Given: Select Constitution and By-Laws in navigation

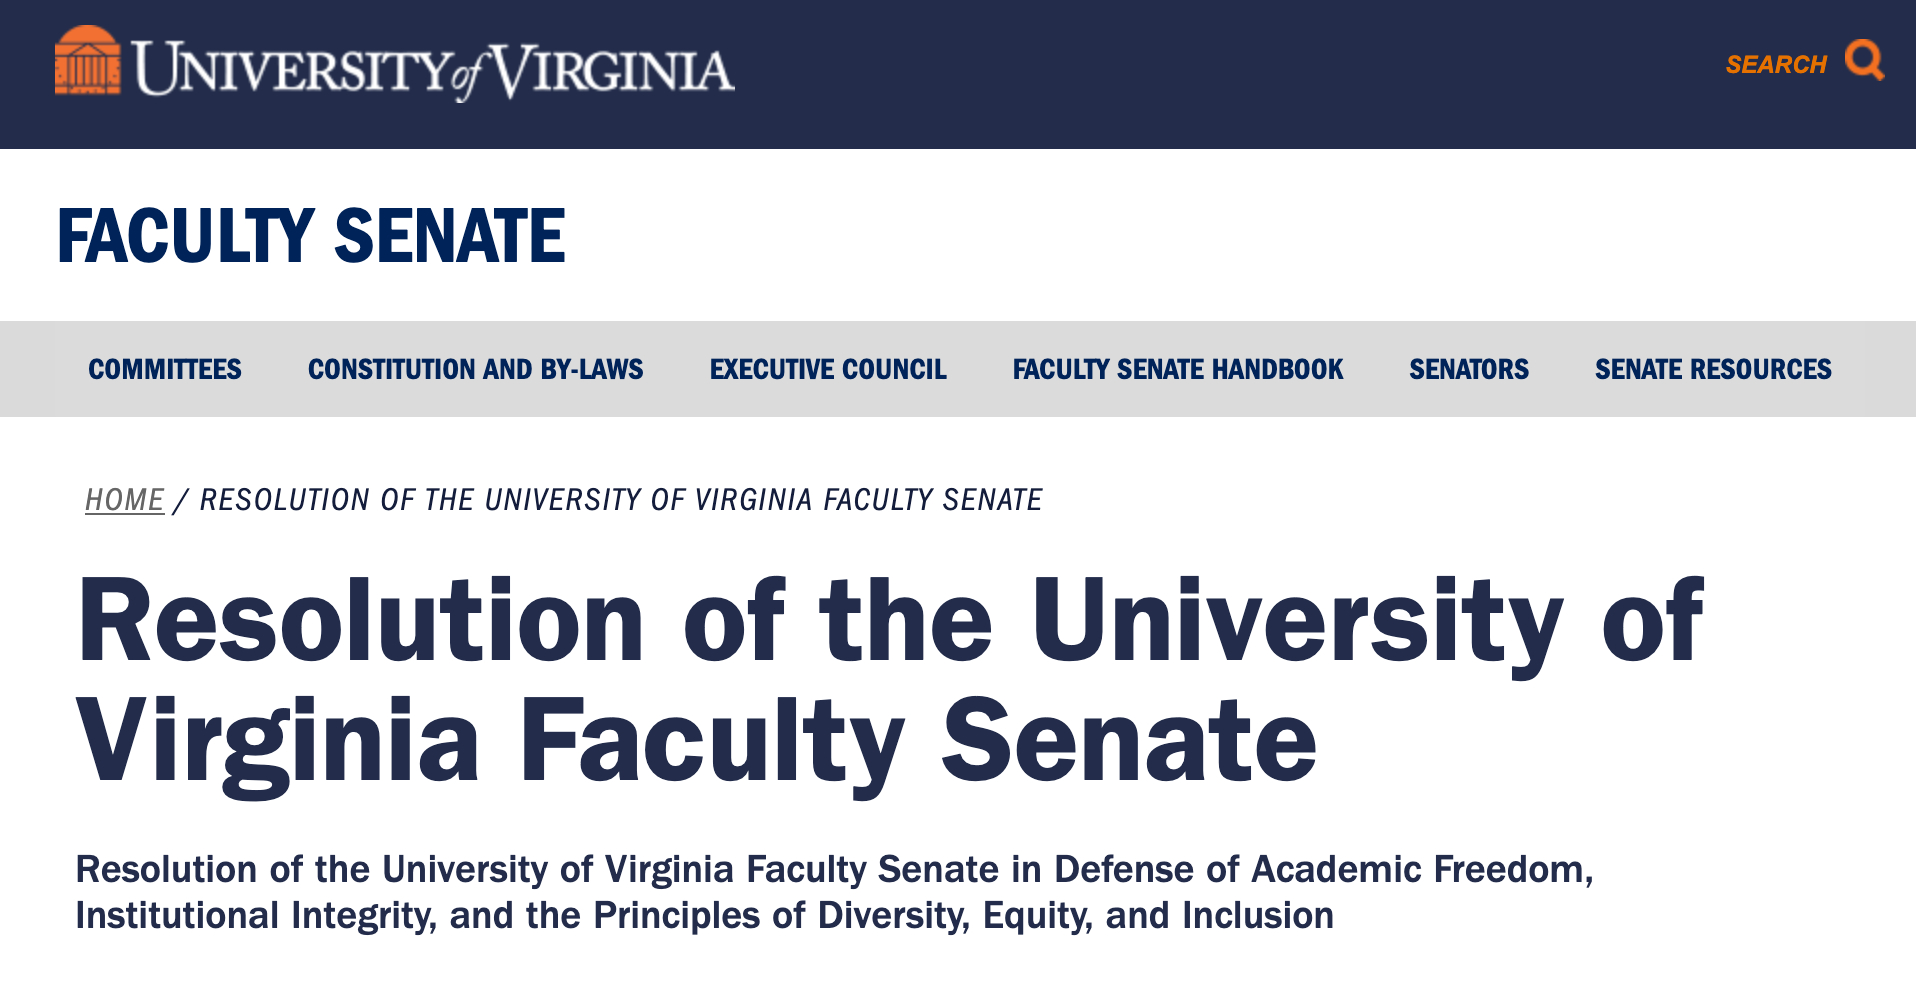Looking at the screenshot, I should tap(475, 370).
